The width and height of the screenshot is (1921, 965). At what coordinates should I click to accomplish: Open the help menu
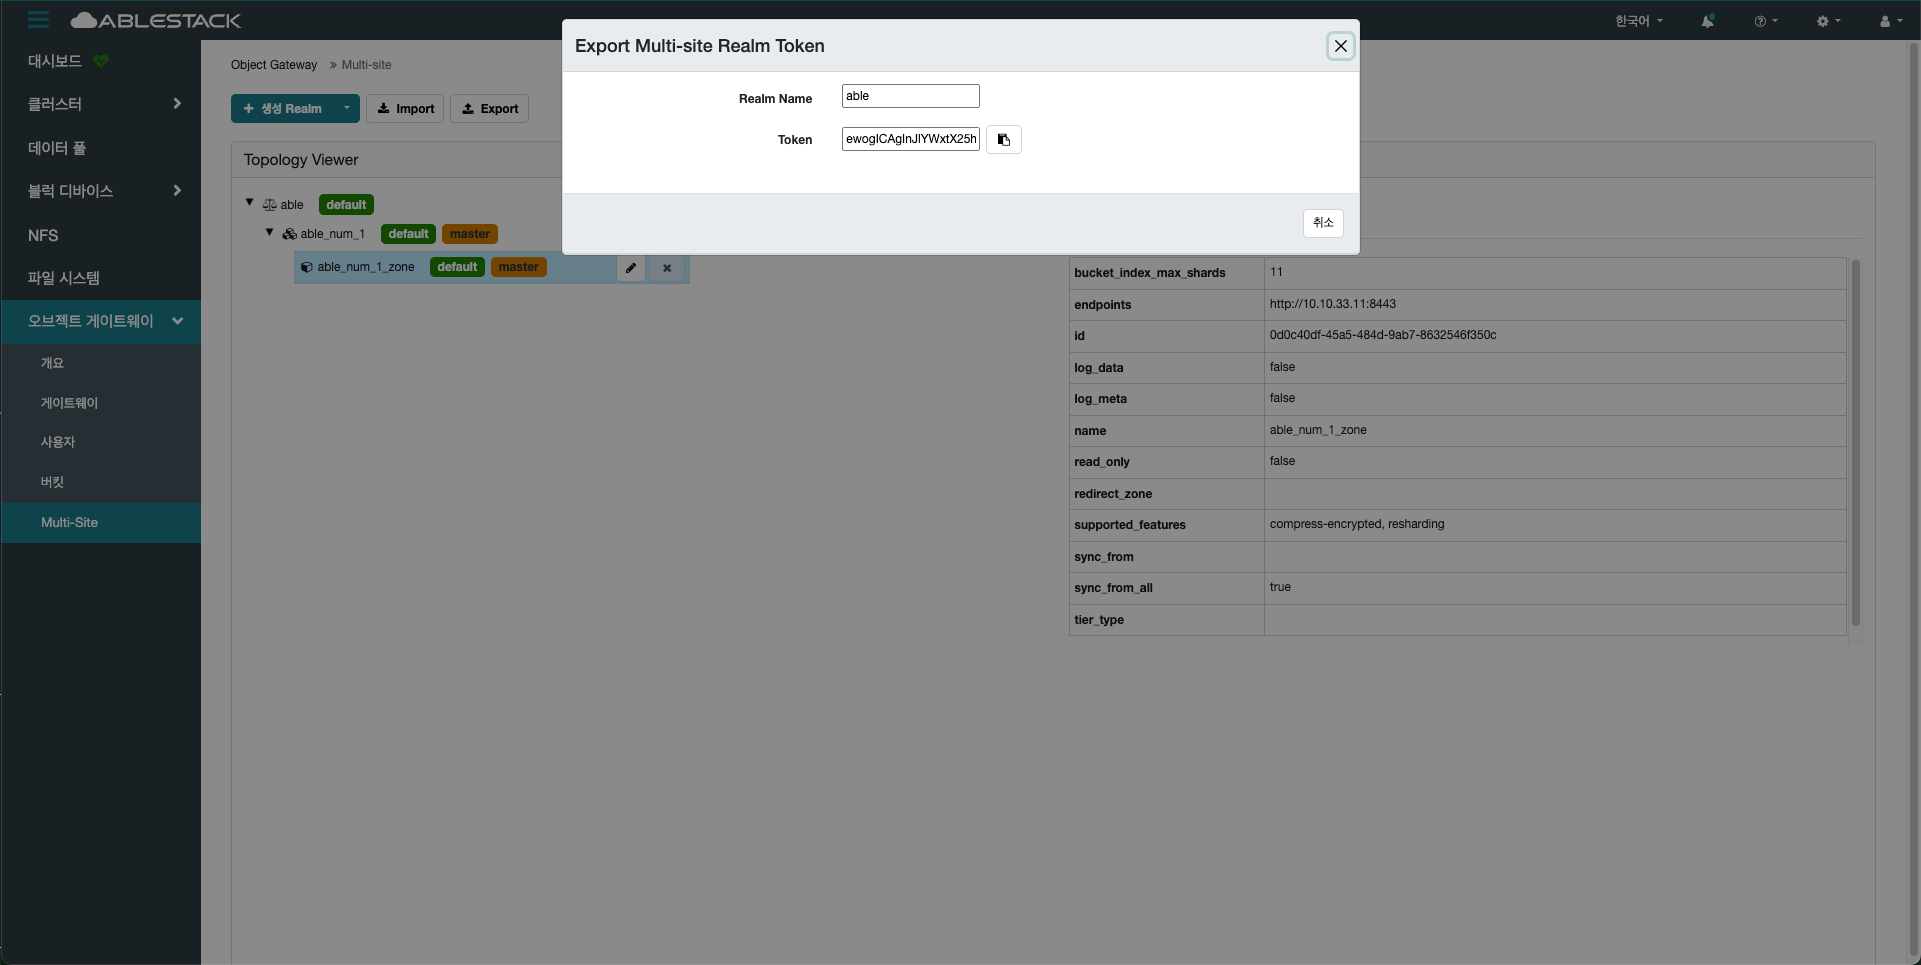[x=1766, y=21]
